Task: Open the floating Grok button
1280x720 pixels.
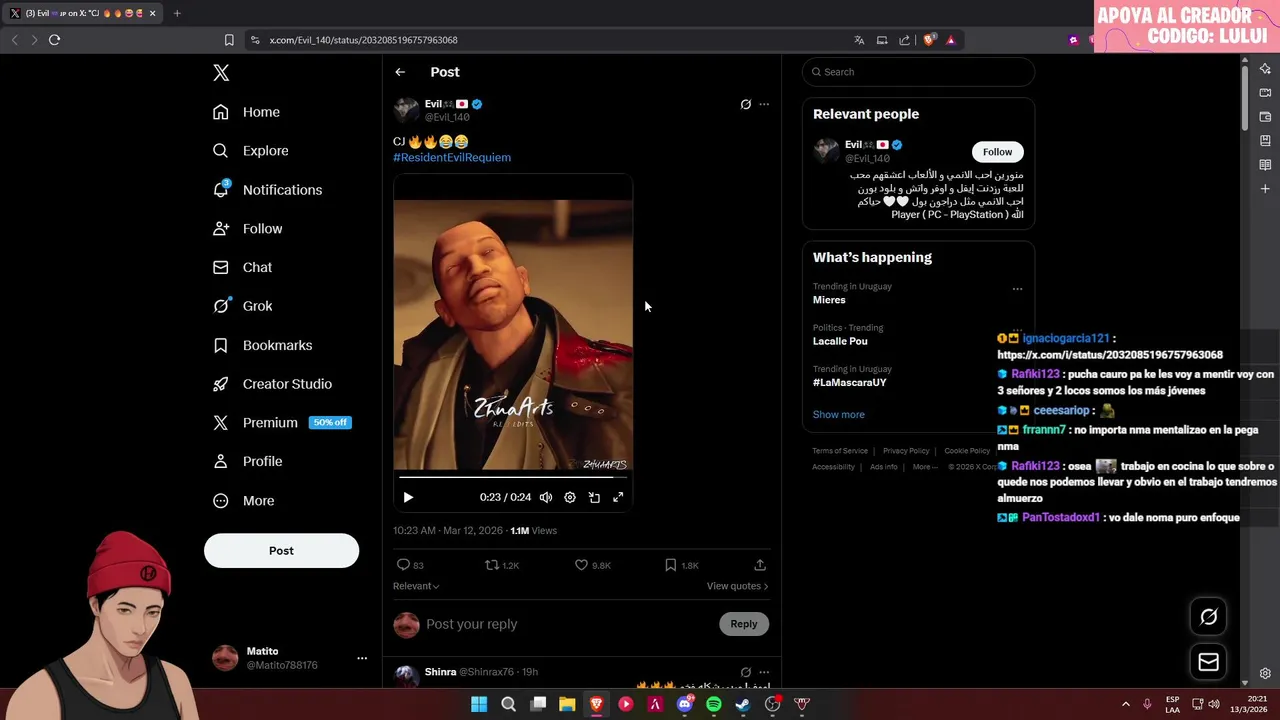Action: click(1208, 617)
